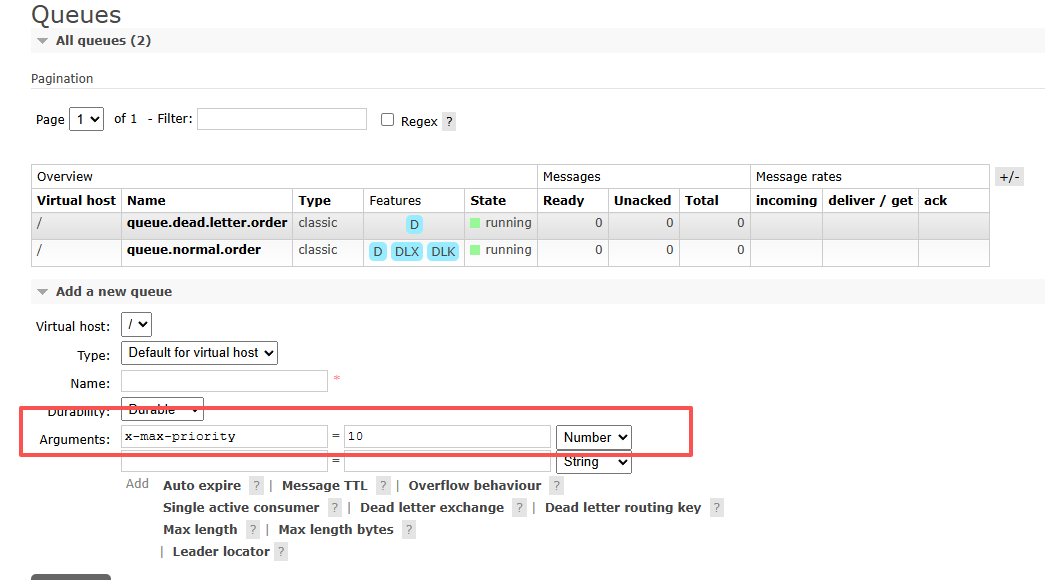Click the queue Name input field
Image resolution: width=1045 pixels, height=580 pixels.
click(224, 381)
